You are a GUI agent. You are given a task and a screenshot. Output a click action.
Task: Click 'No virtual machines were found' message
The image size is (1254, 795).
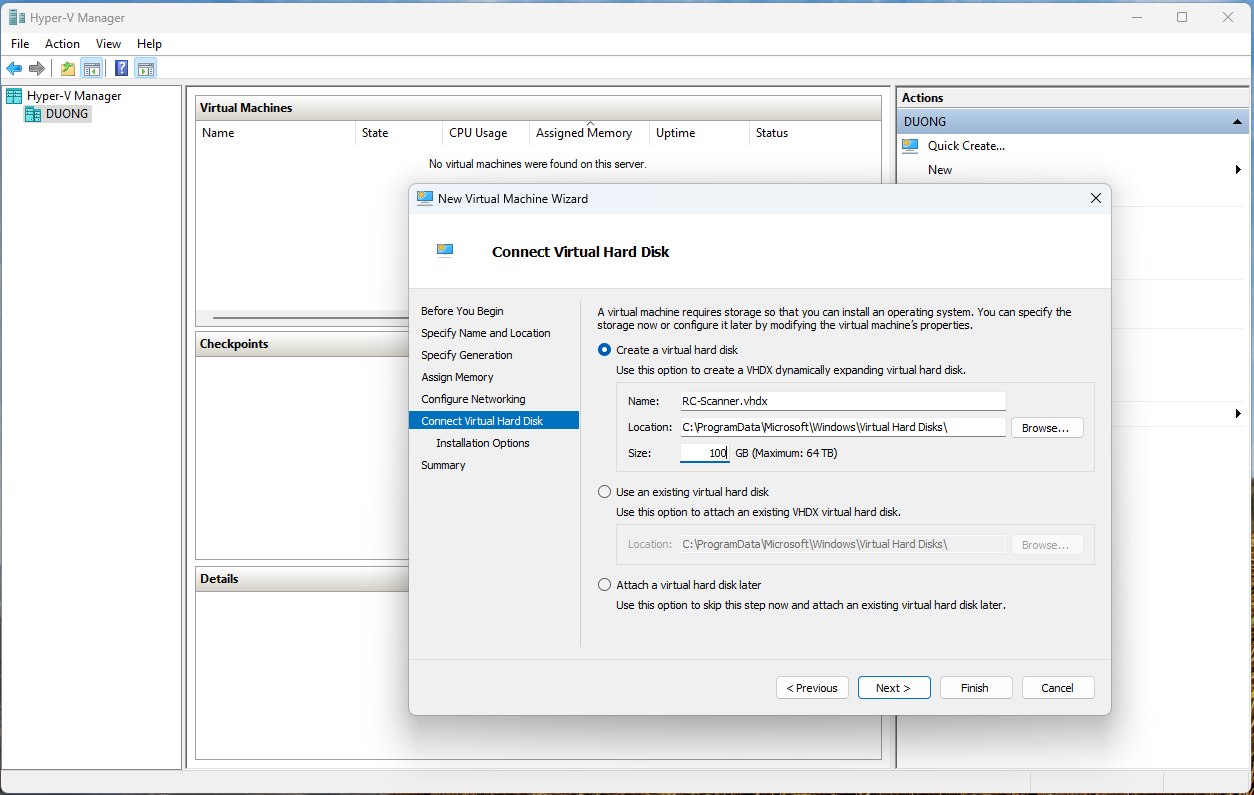(537, 164)
